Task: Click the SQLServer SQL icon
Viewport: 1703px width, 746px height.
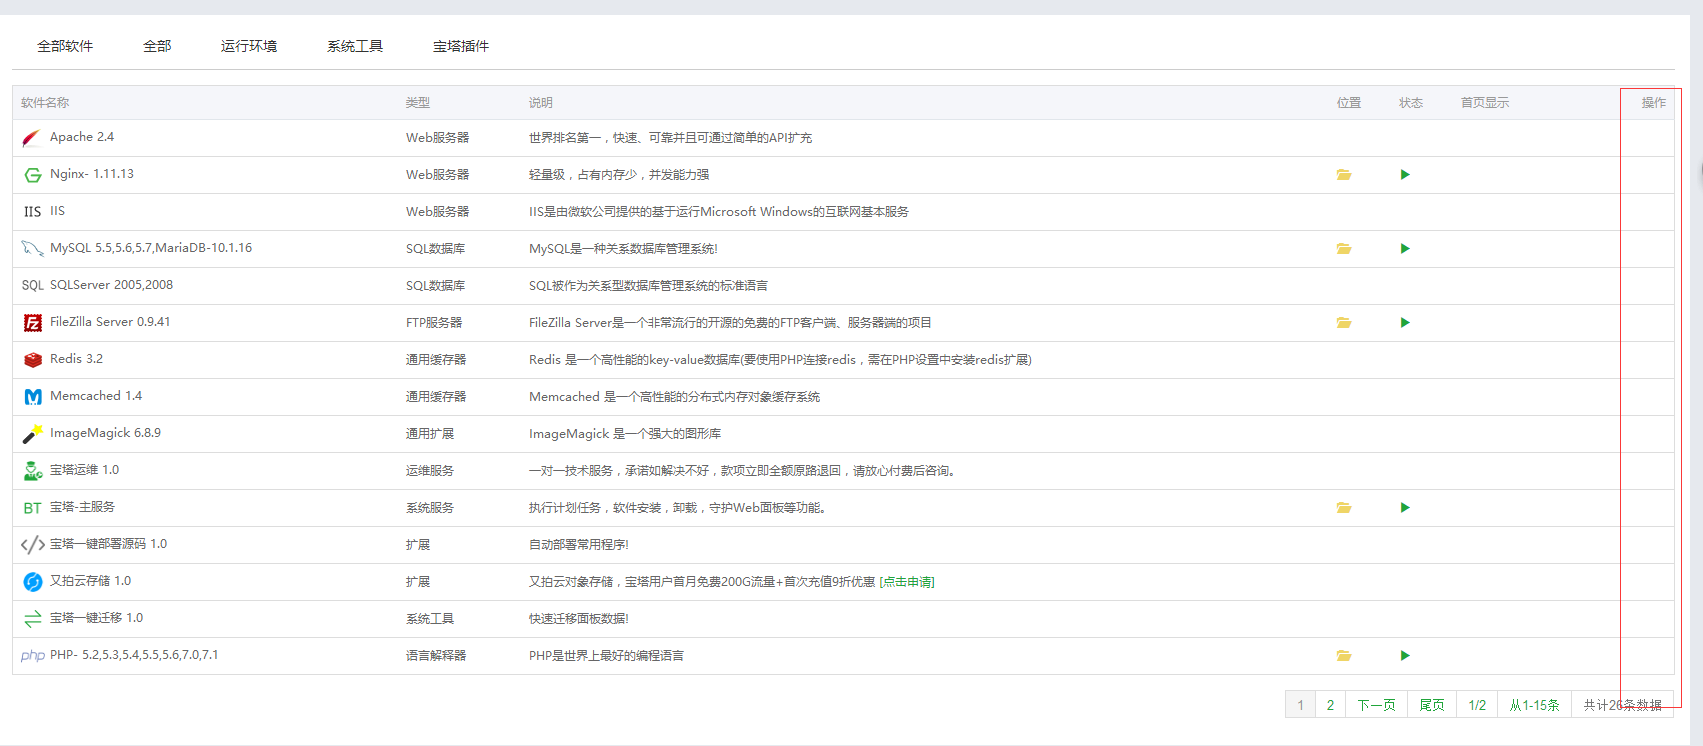Action: (x=32, y=286)
